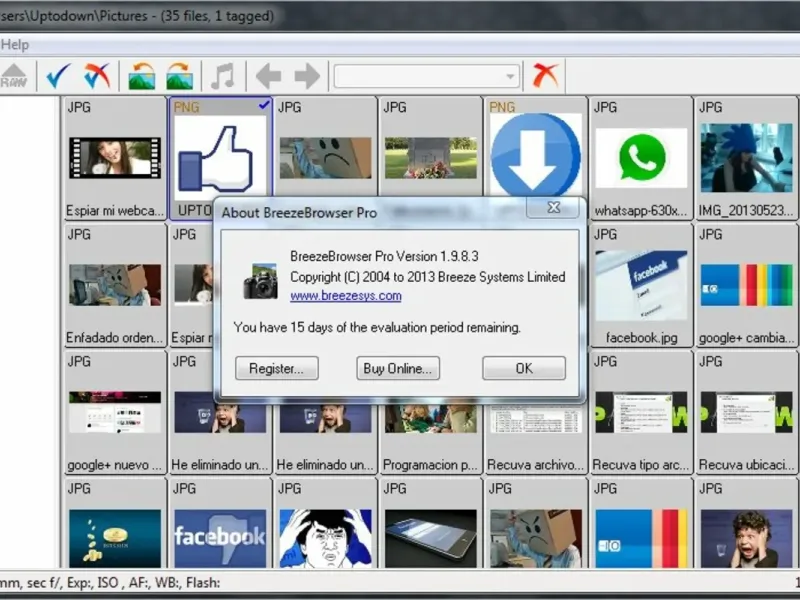Click the 'About BreezeBrowser Pro' dialog title

click(x=299, y=213)
